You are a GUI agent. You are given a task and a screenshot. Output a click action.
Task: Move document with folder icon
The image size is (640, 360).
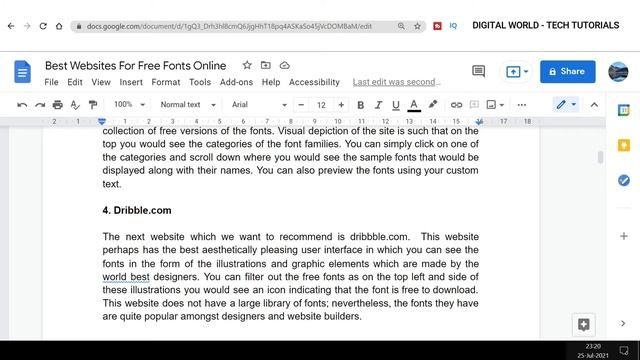(x=266, y=65)
